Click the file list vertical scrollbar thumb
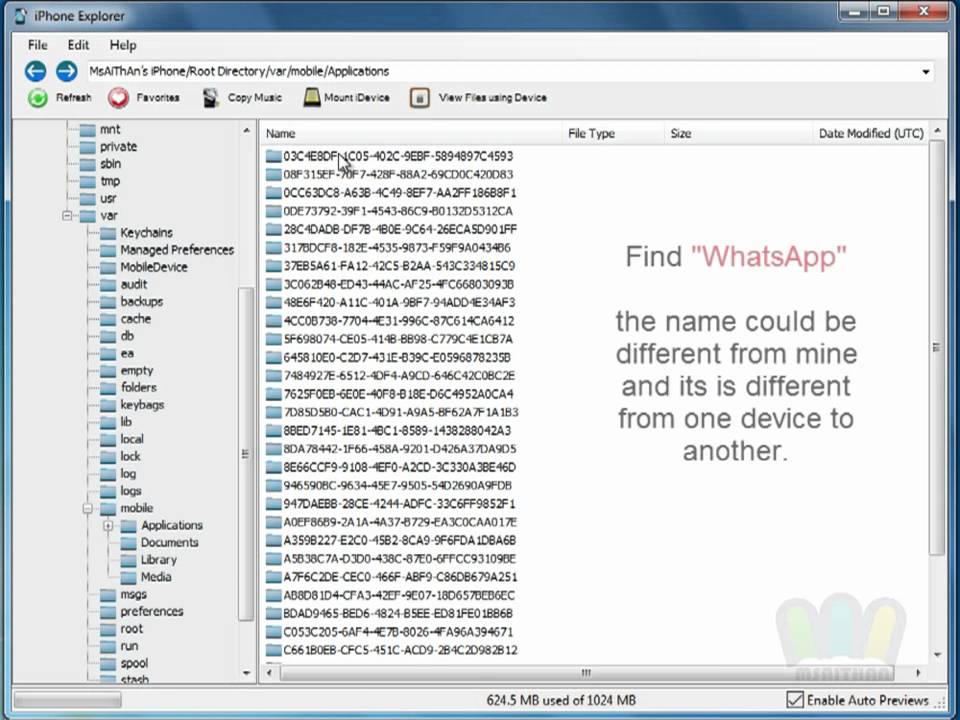Viewport: 960px width, 720px height. click(x=936, y=348)
